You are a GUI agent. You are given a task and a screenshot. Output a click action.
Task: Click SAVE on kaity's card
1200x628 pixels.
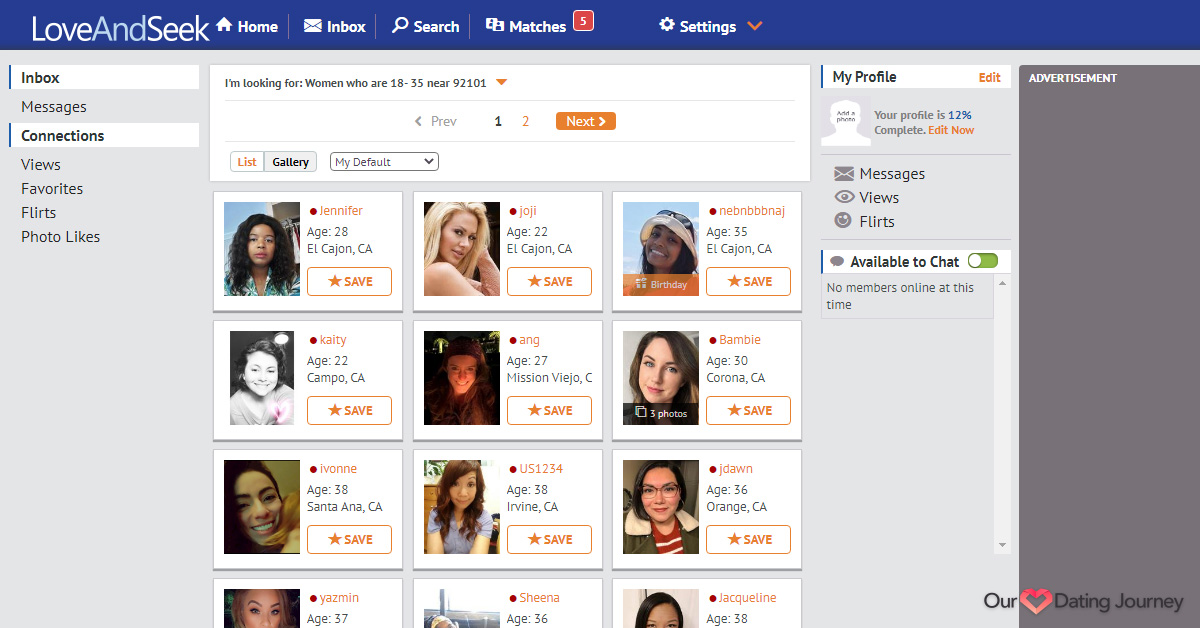tap(349, 411)
